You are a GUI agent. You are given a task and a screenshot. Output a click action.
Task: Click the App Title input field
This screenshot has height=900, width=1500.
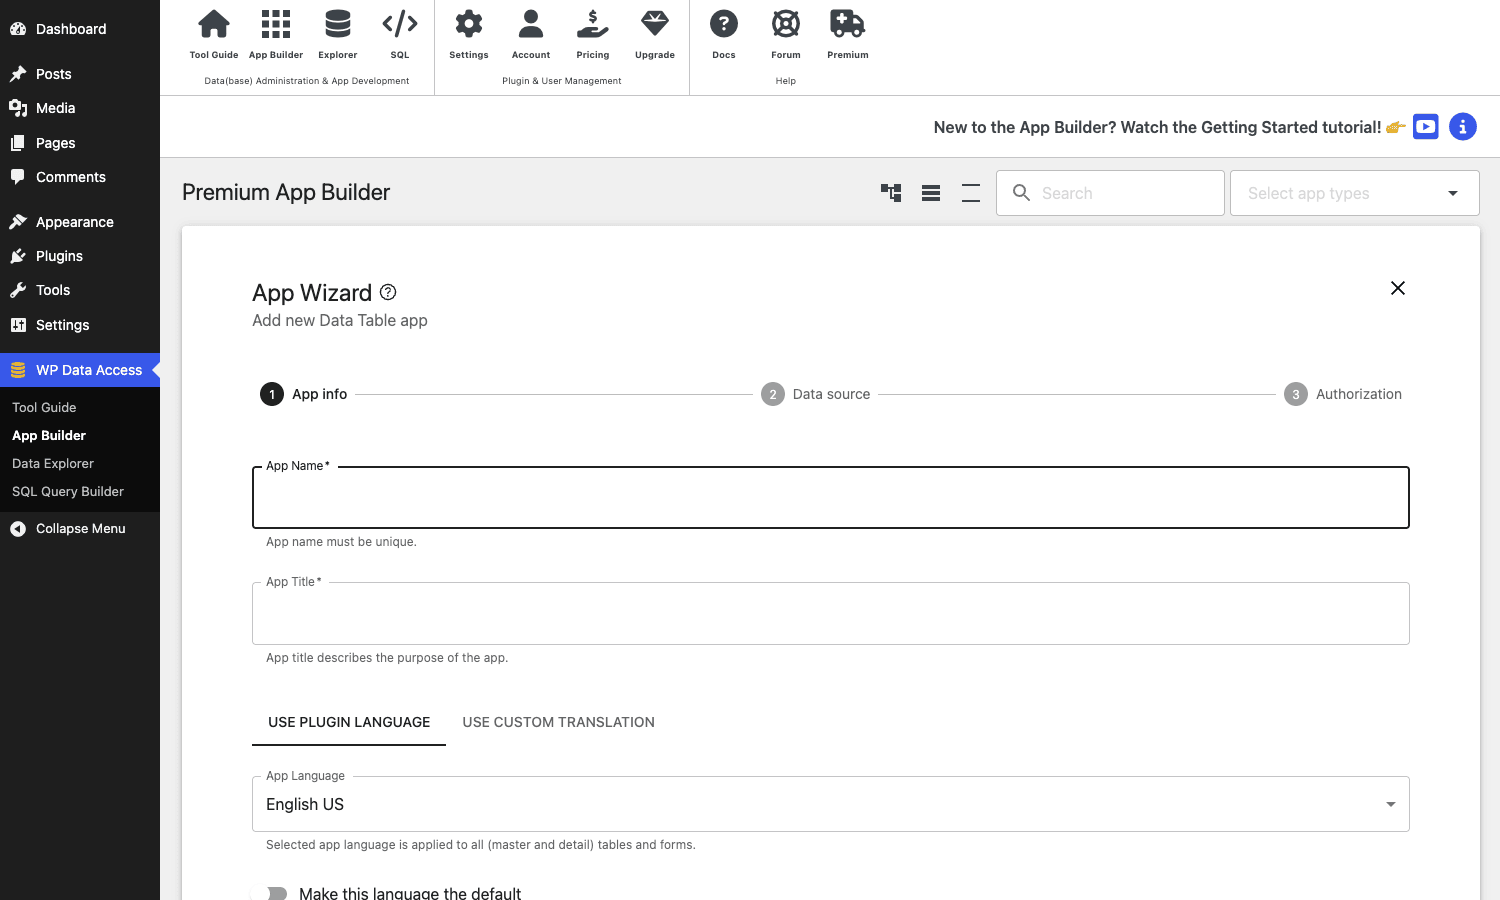831,613
